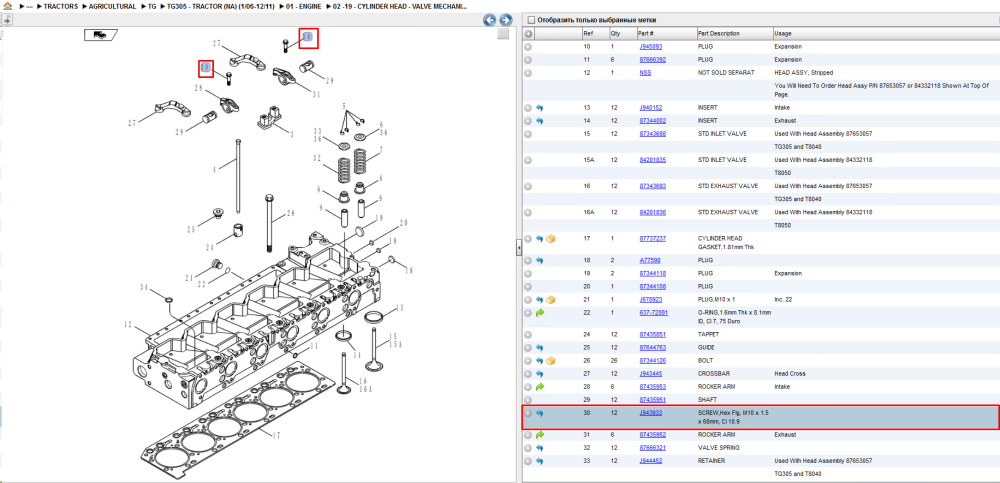Click the blue arrow icon for ref 18 PLUG
Viewport: 1000px width, 483px height.
(x=540, y=260)
